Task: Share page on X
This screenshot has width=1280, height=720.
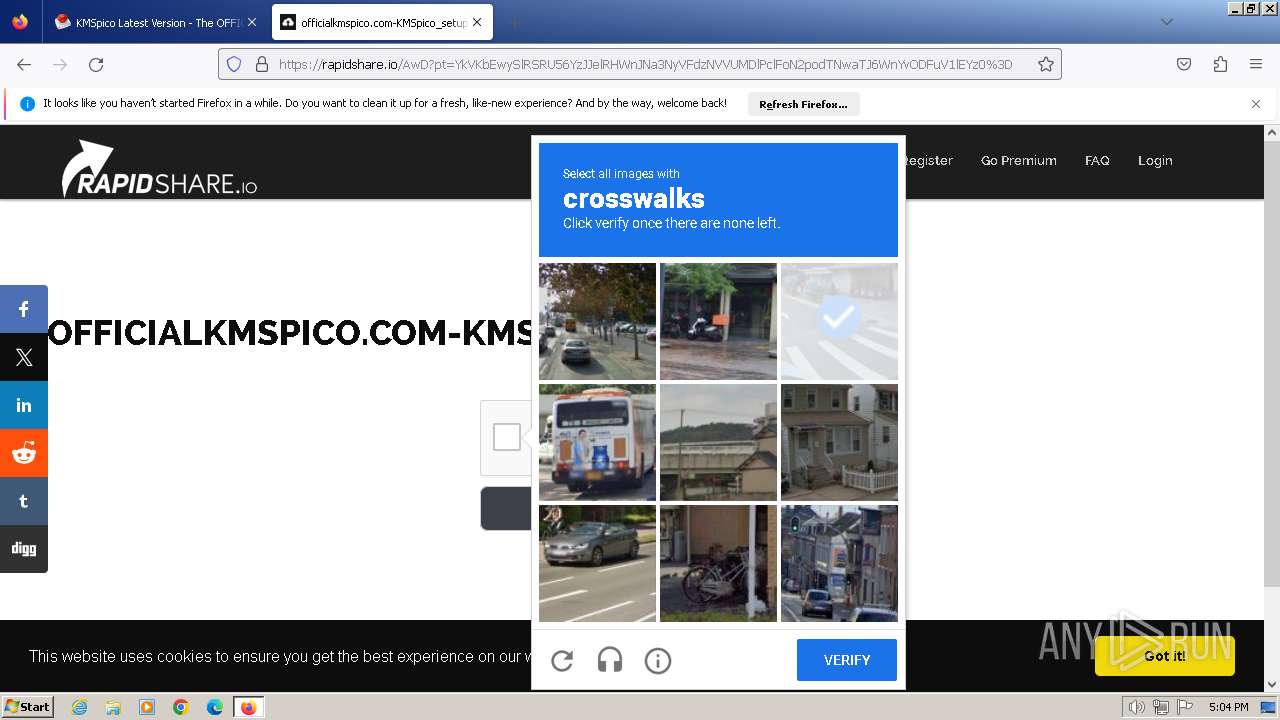Action: click(24, 357)
